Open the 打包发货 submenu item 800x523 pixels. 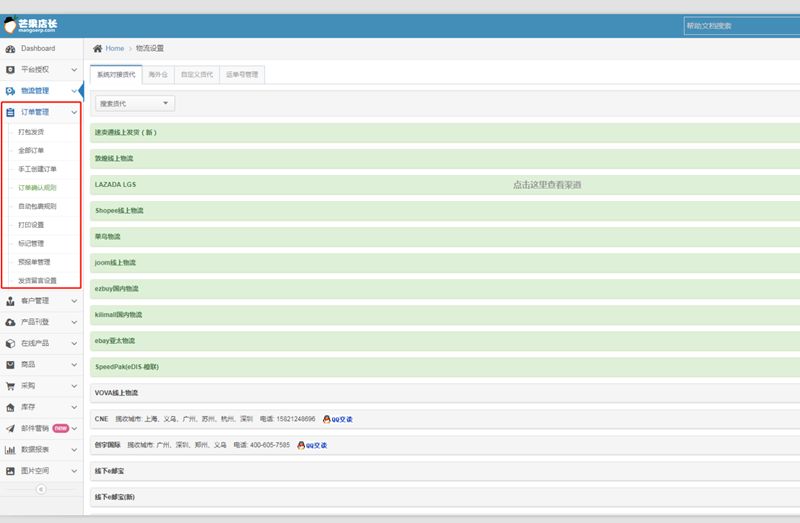click(x=31, y=132)
